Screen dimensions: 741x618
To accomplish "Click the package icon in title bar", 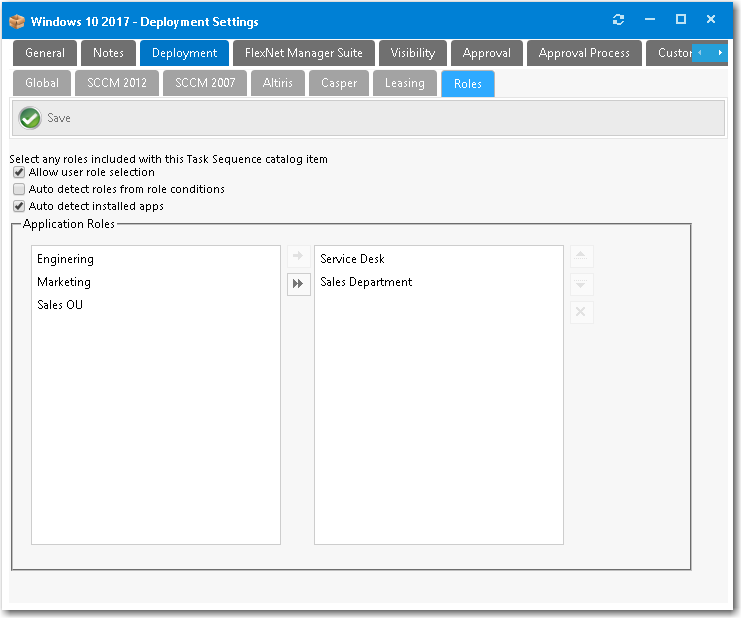I will click(16, 21).
